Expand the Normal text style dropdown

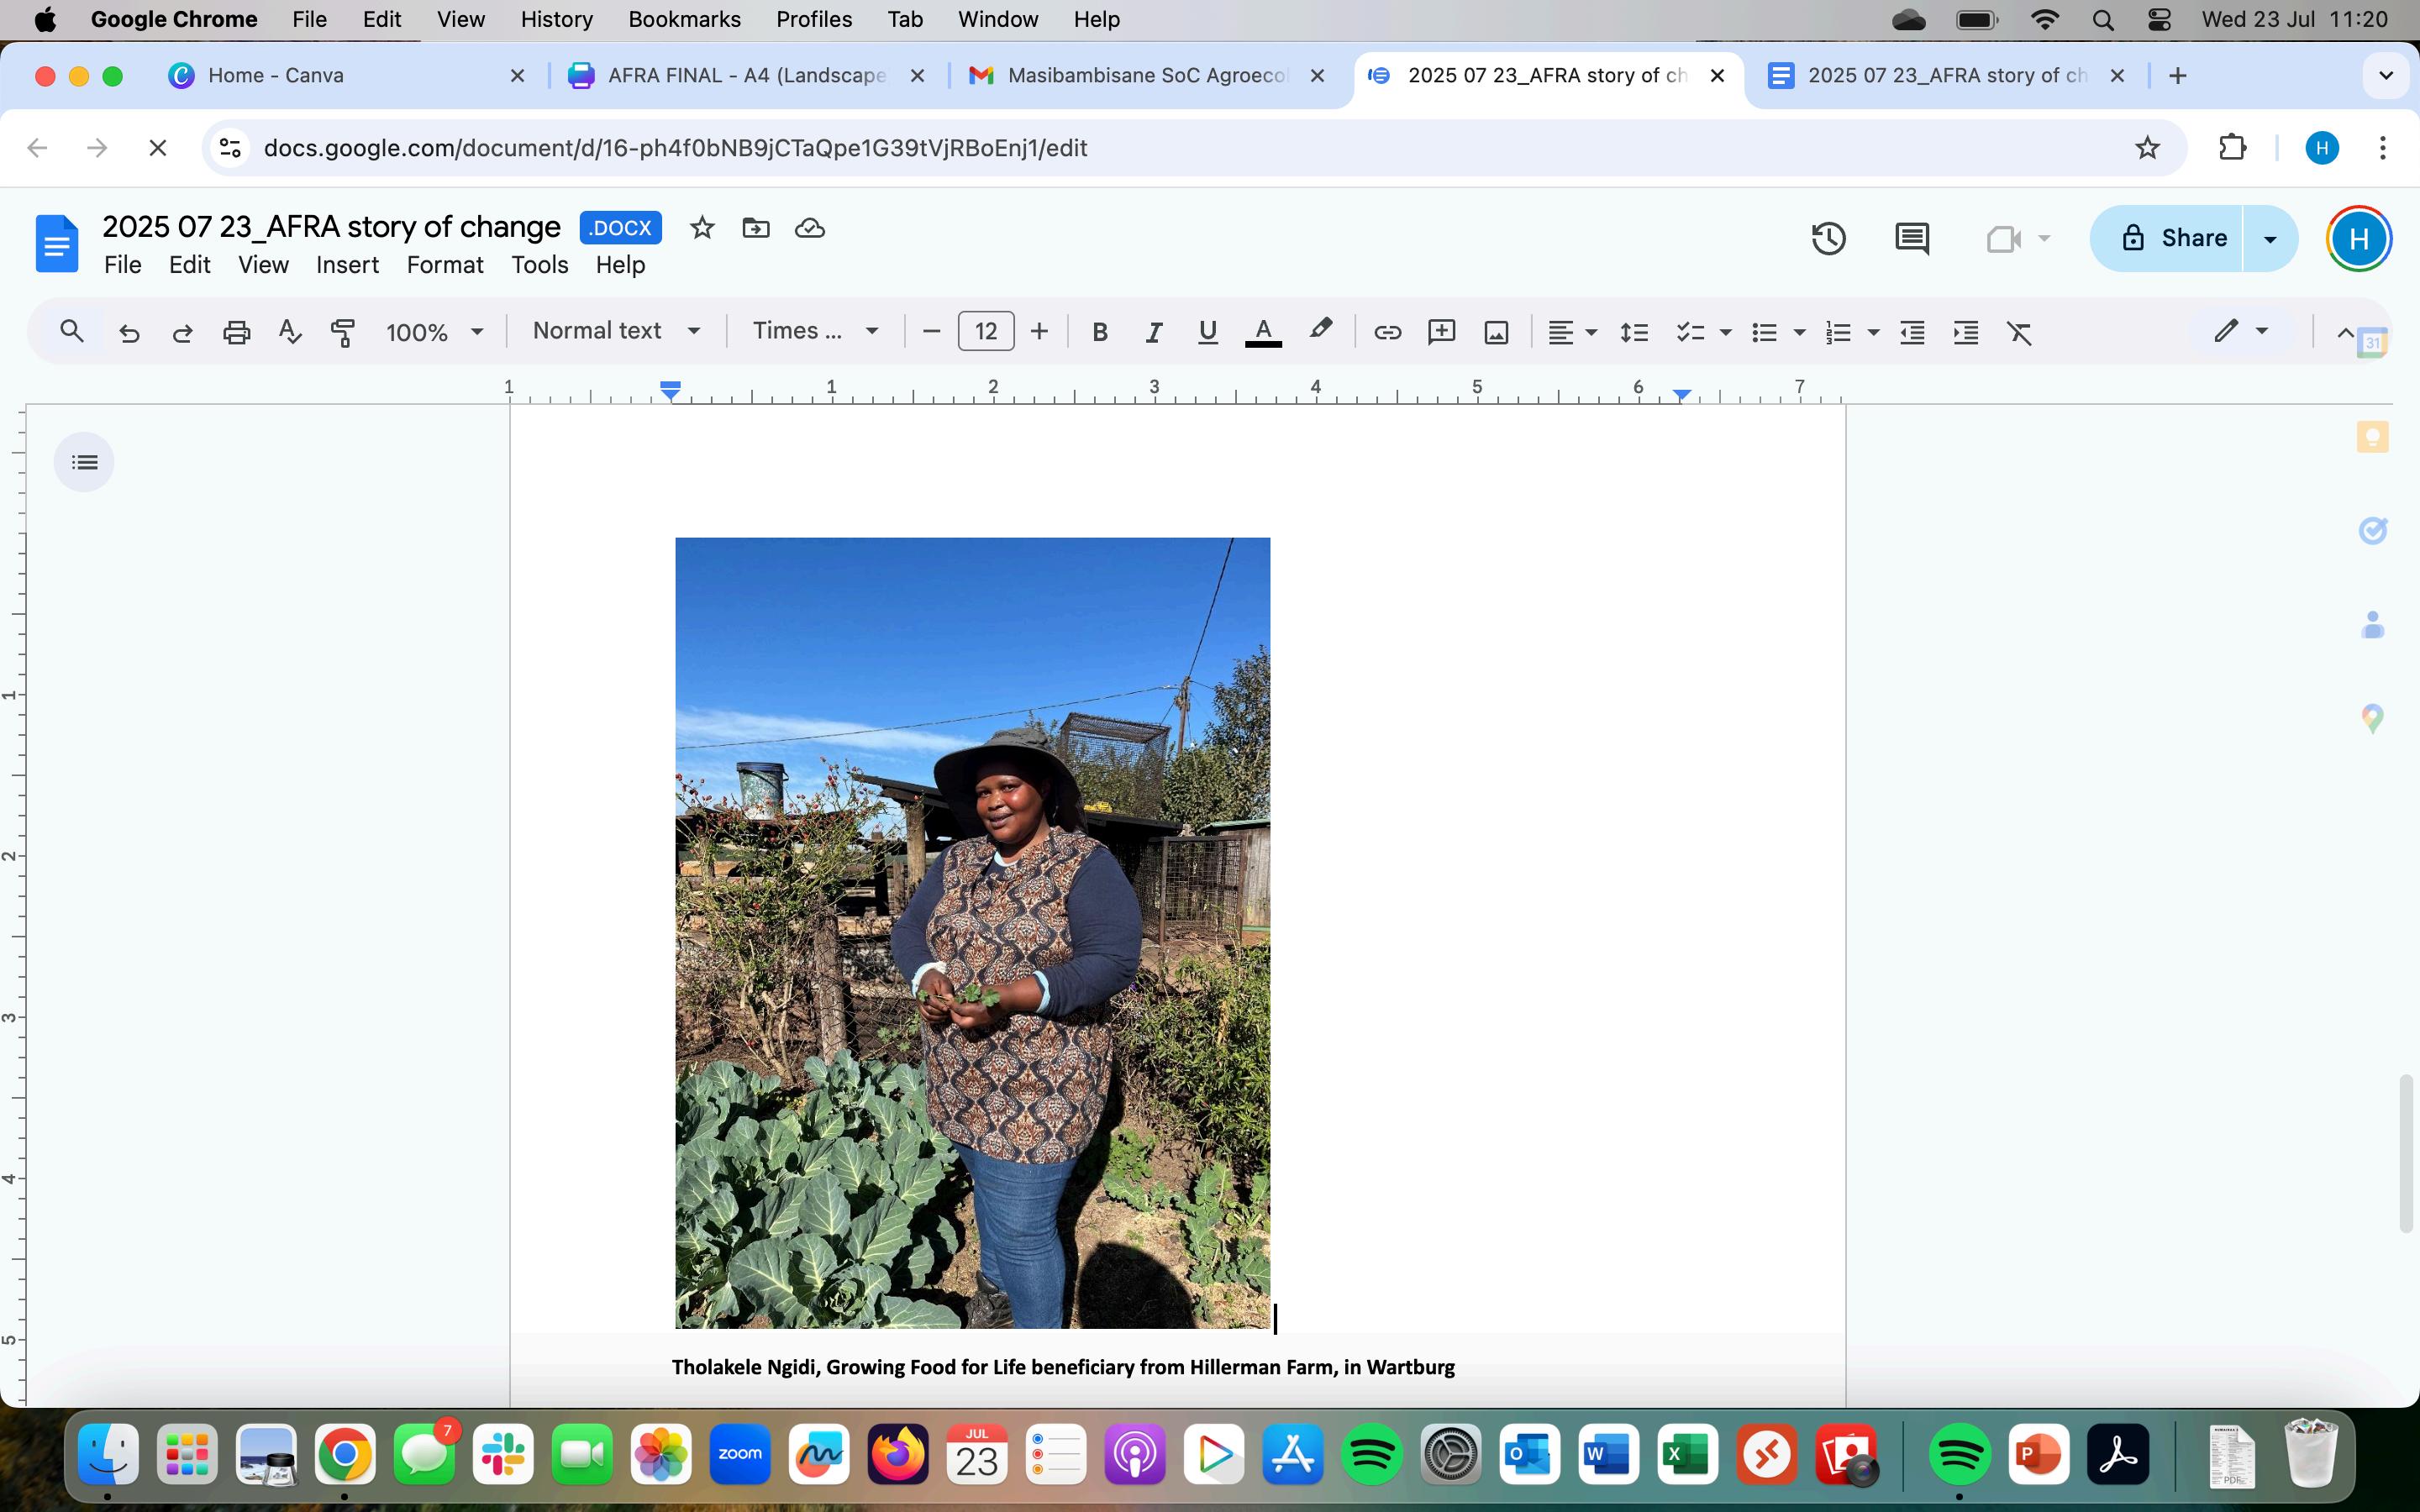(x=615, y=331)
